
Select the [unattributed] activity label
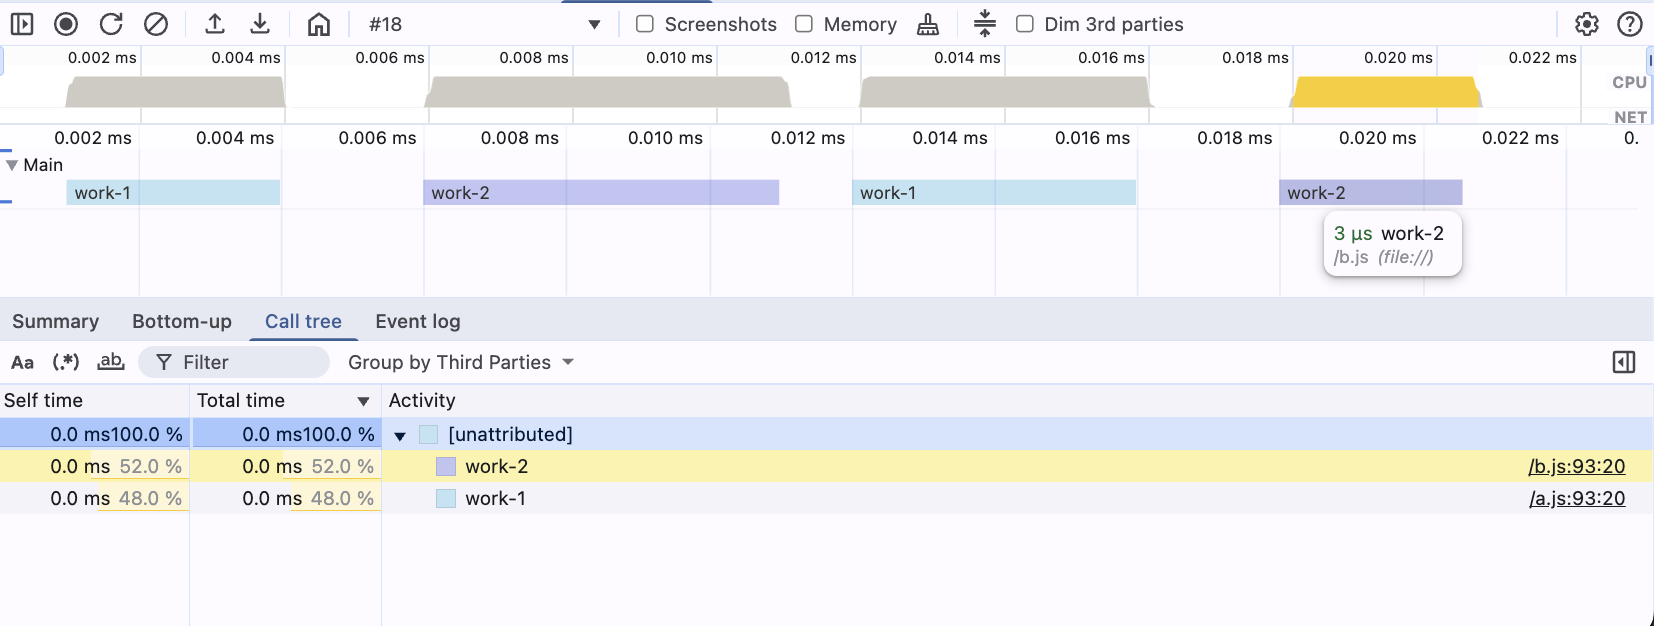[510, 434]
